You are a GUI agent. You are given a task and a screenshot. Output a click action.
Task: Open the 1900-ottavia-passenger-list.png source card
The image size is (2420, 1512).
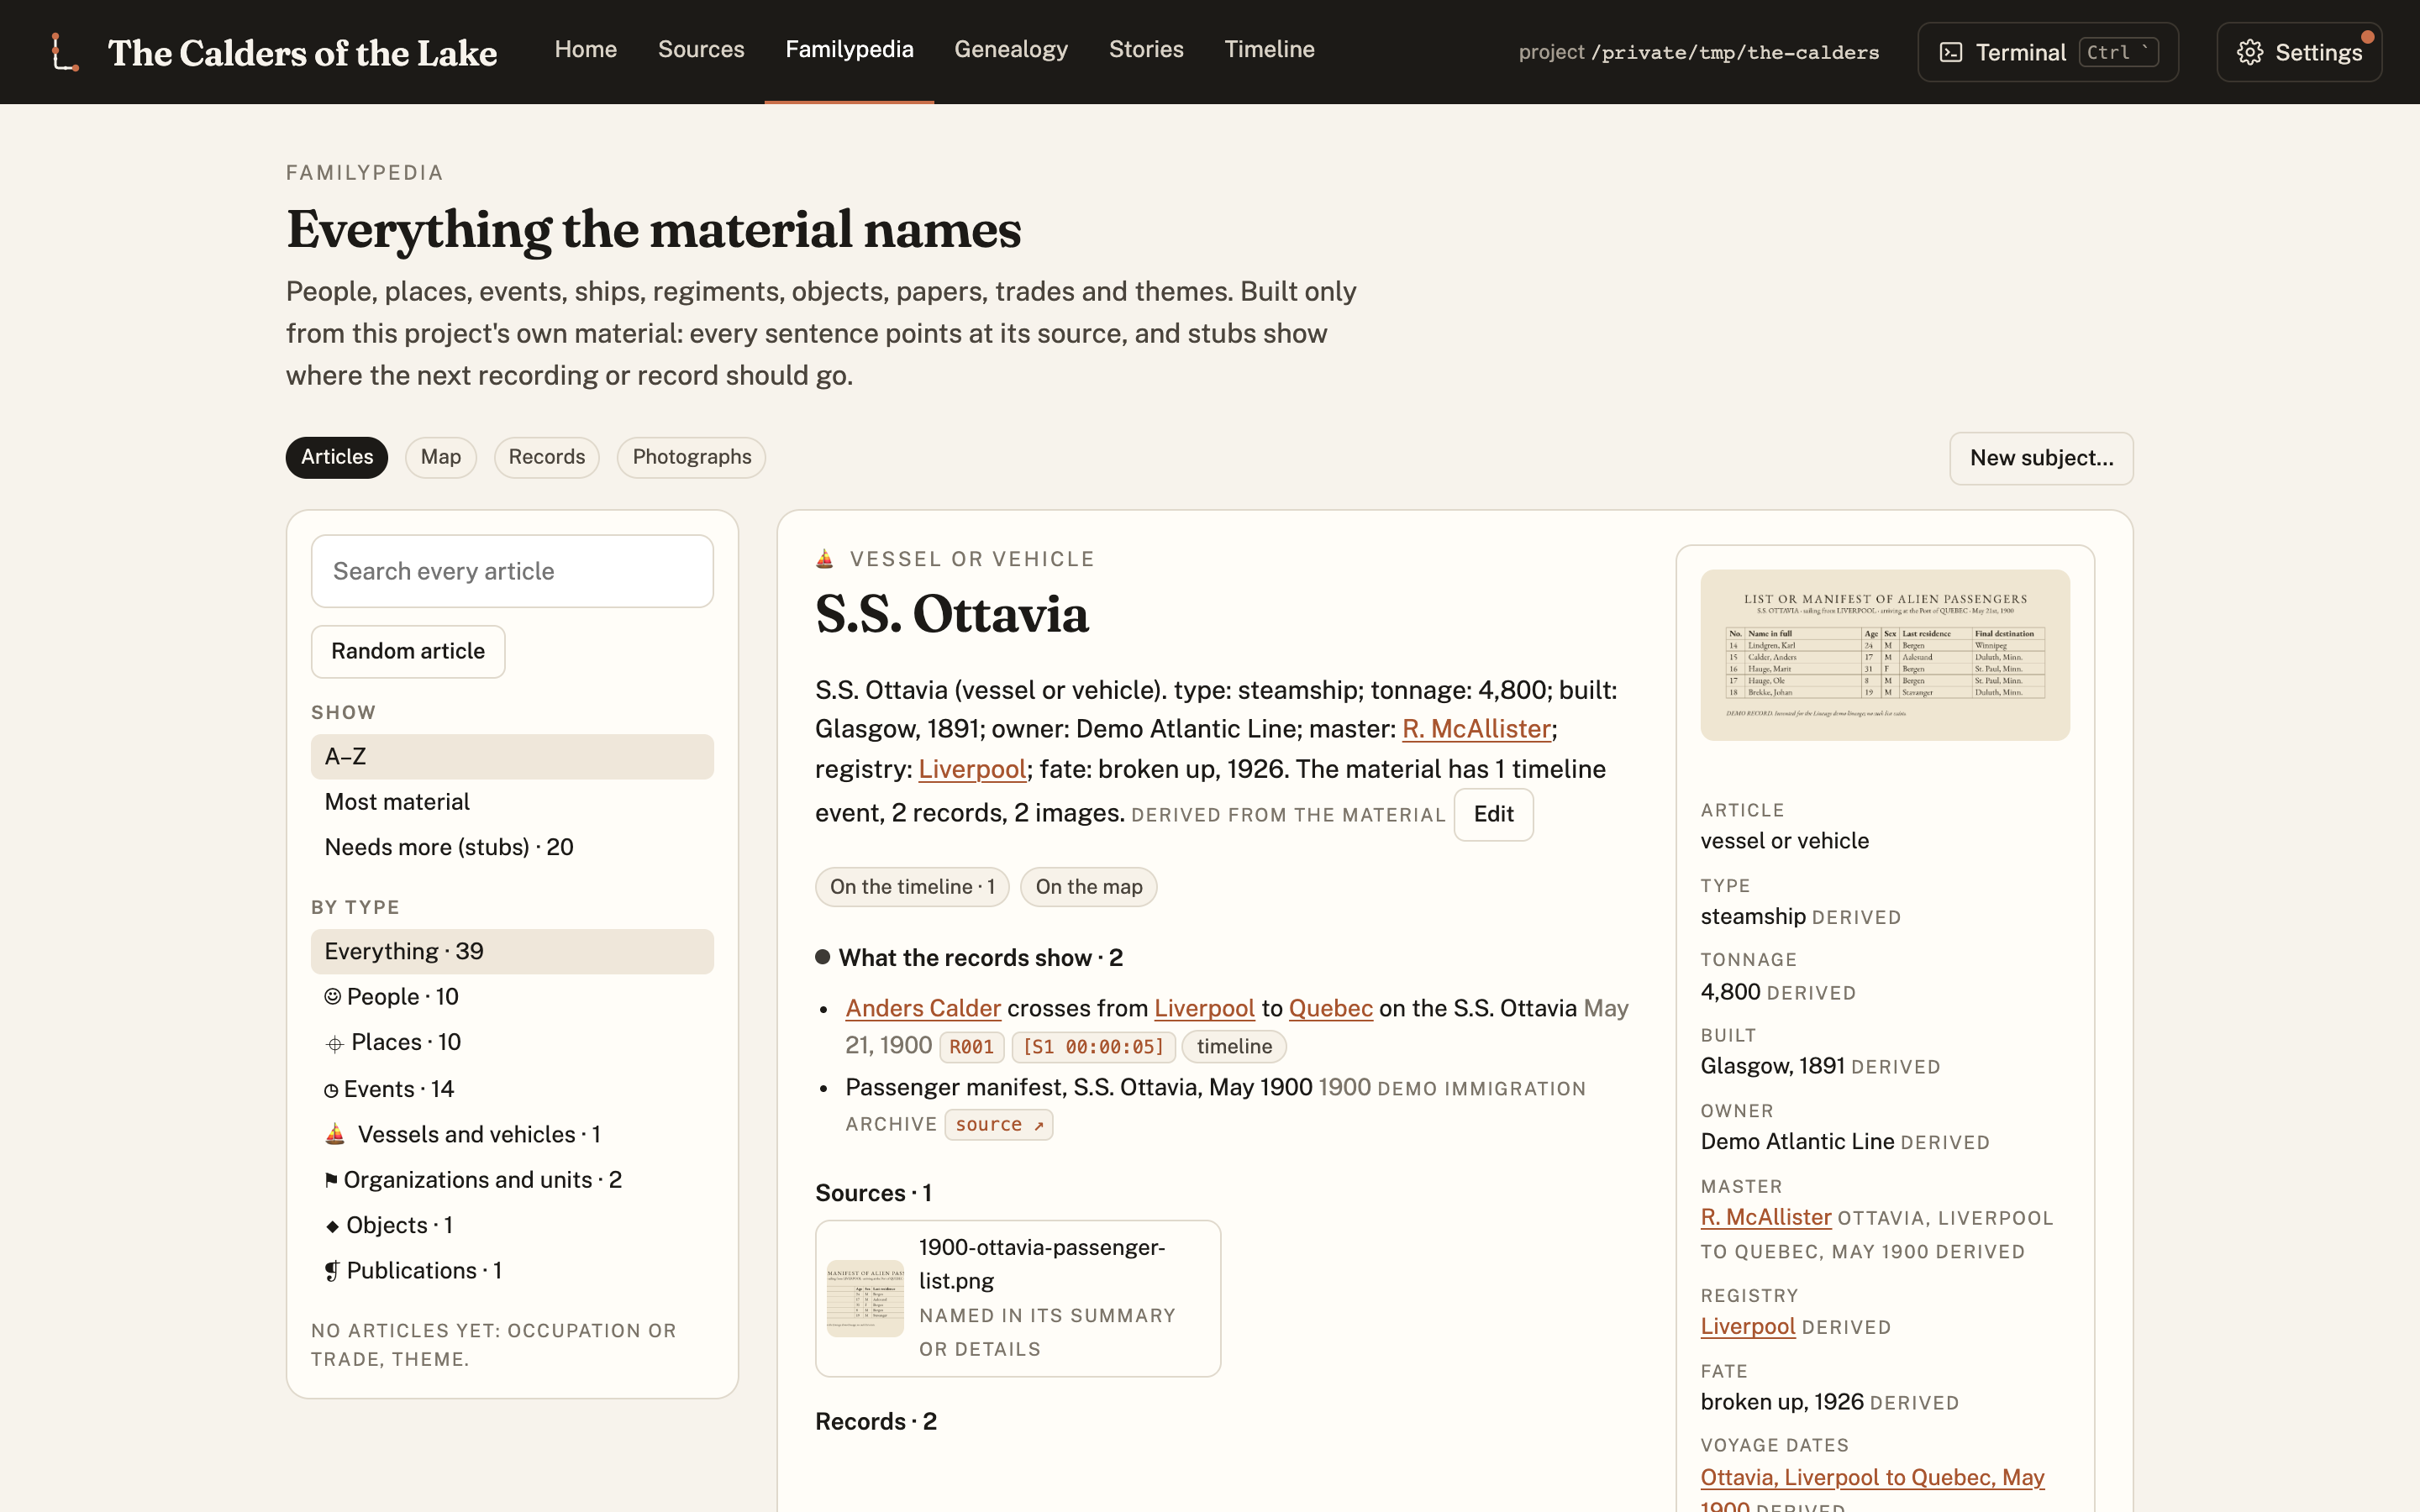tap(1018, 1298)
